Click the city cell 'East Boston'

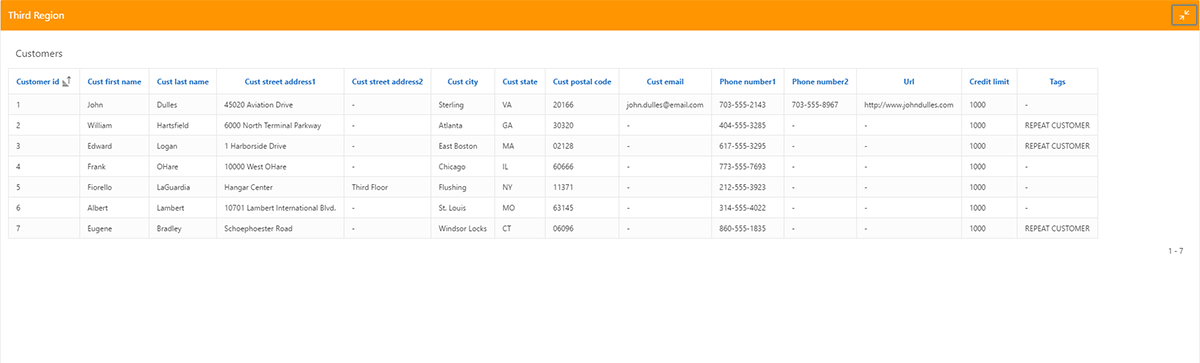click(458, 146)
